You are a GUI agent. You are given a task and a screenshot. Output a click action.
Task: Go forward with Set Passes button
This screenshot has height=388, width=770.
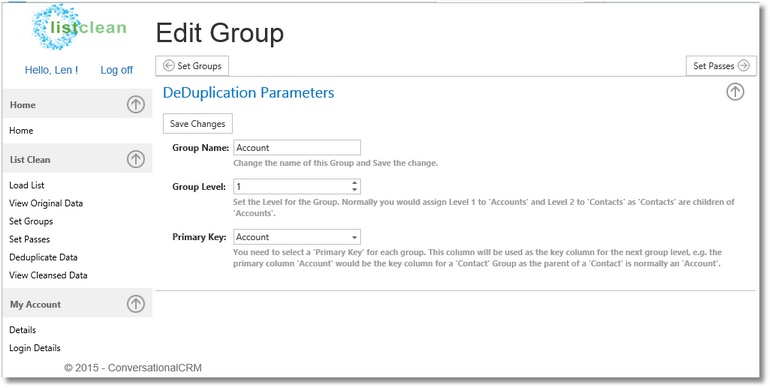[x=721, y=66]
